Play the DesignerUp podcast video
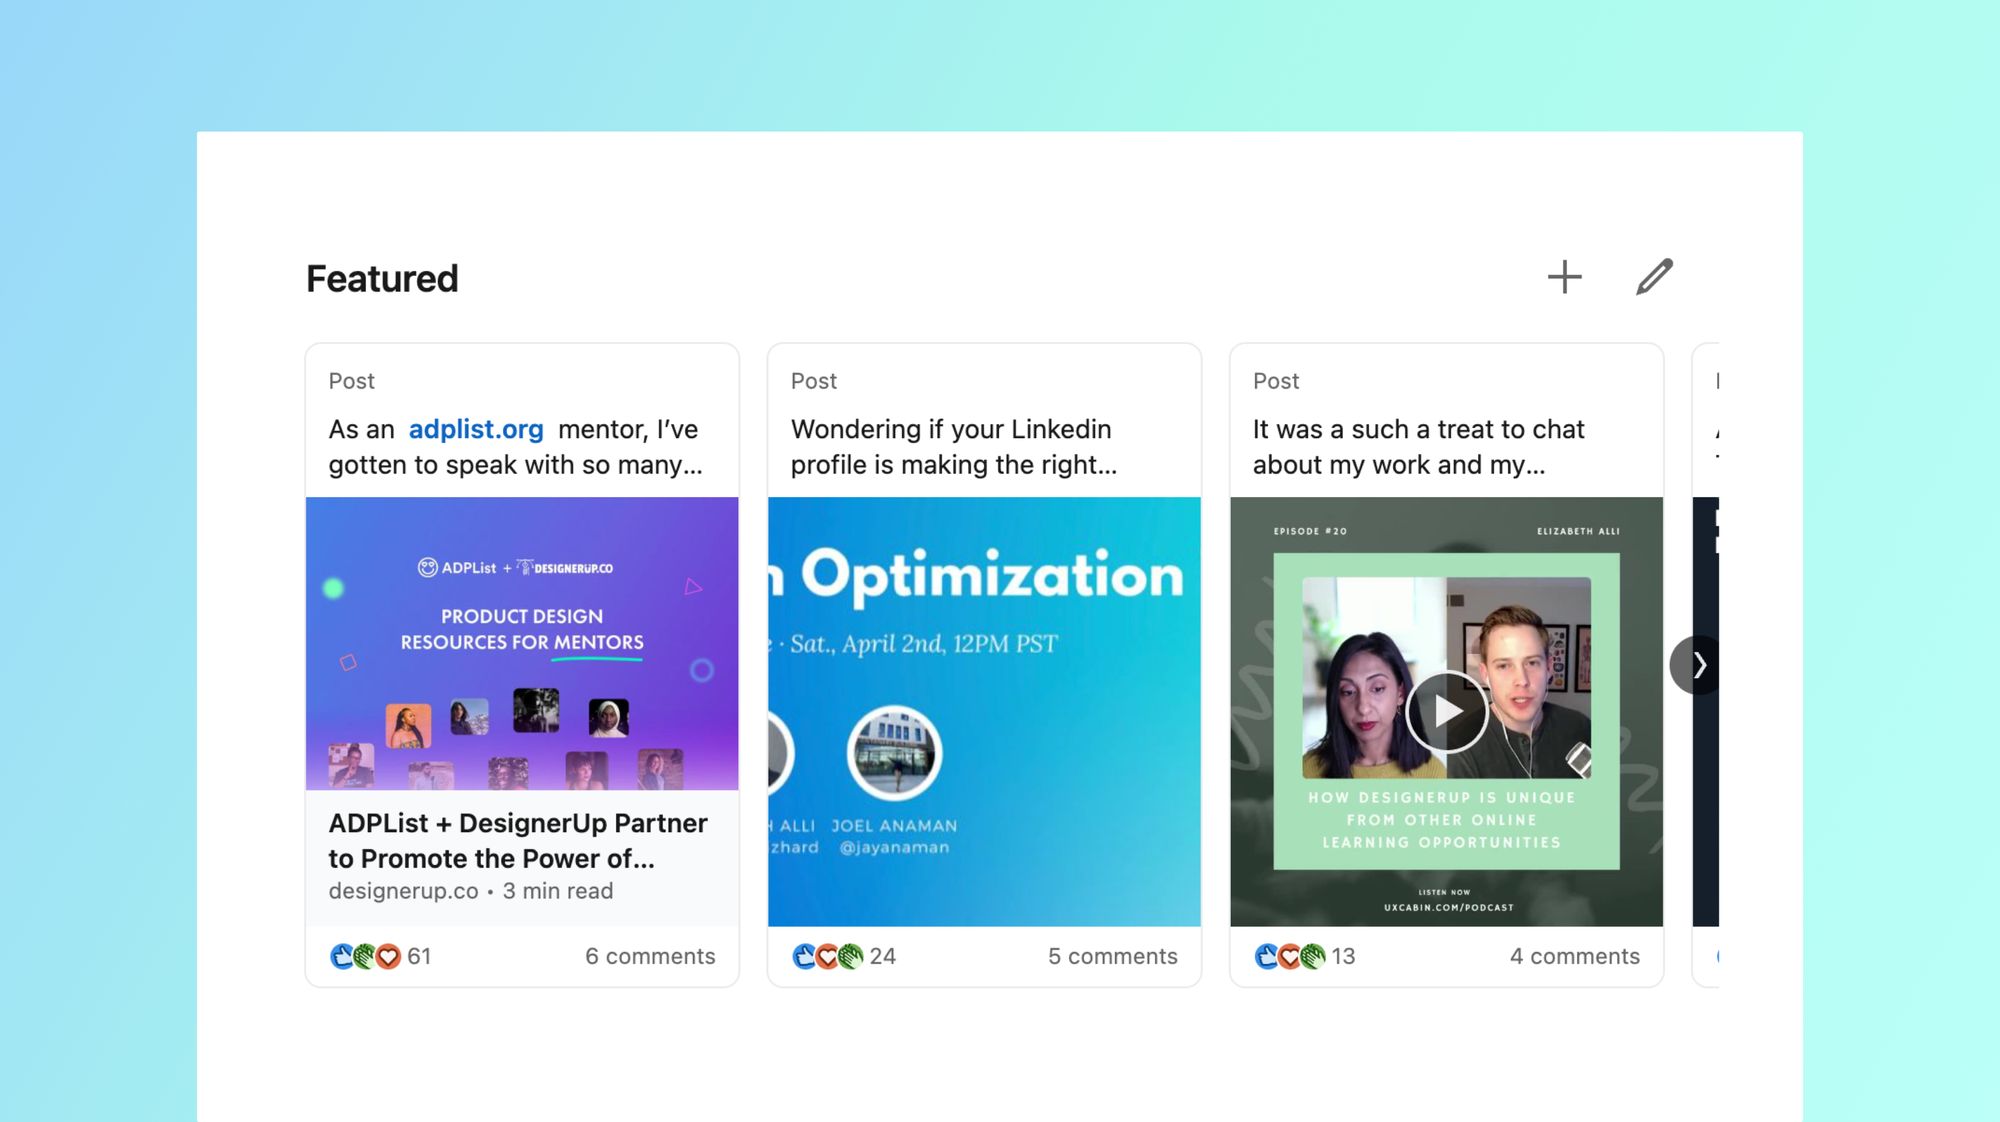 pos(1447,711)
